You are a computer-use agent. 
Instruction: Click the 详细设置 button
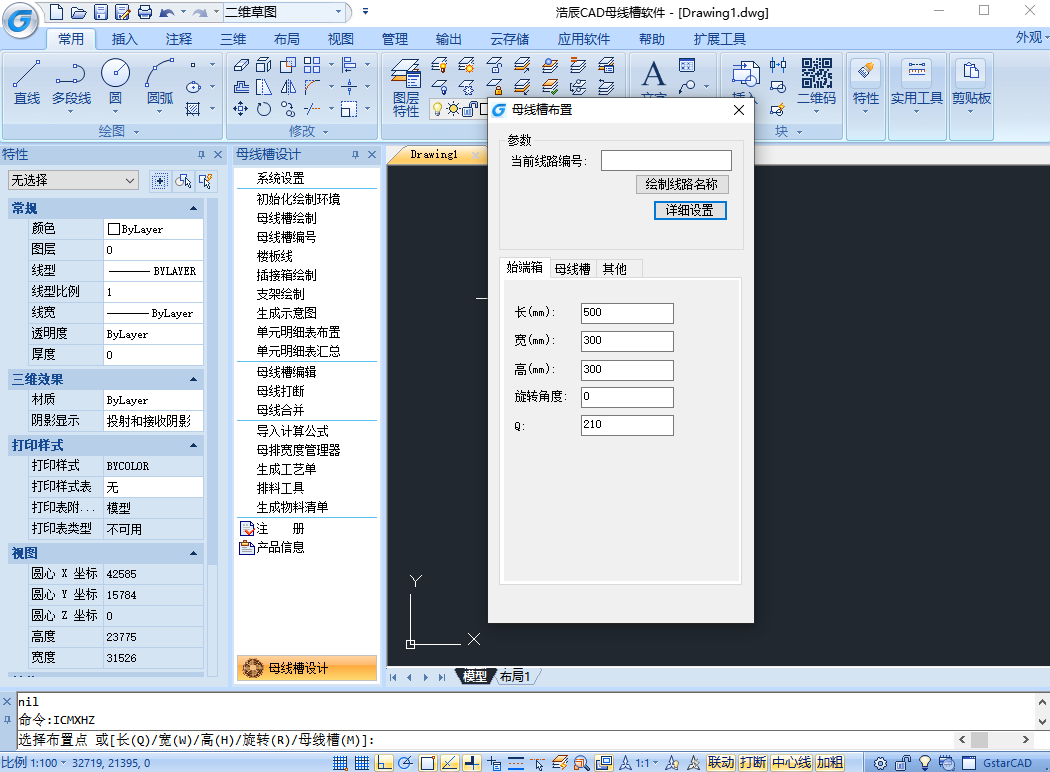pos(690,210)
